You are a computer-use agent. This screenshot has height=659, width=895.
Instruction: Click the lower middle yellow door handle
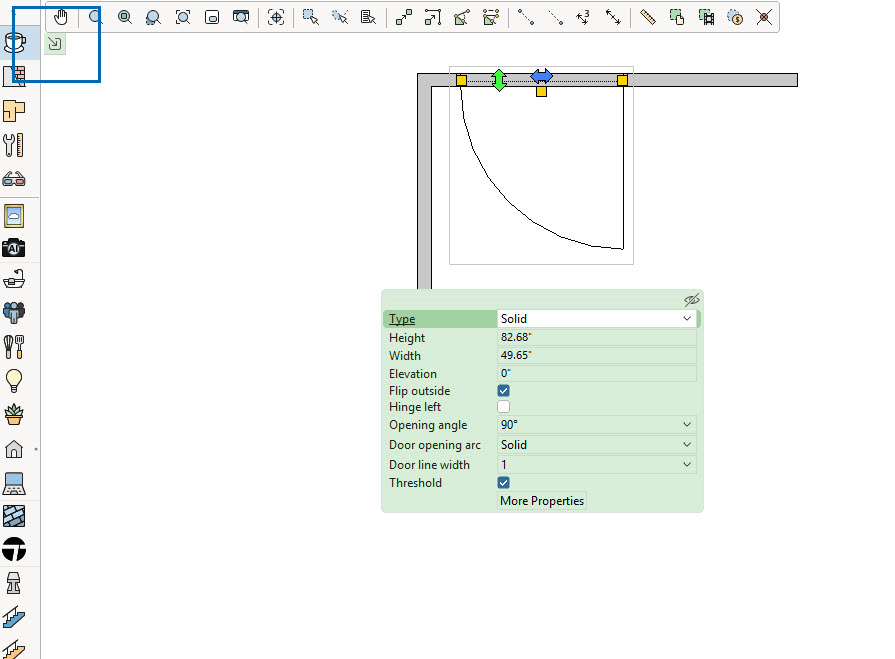point(542,91)
